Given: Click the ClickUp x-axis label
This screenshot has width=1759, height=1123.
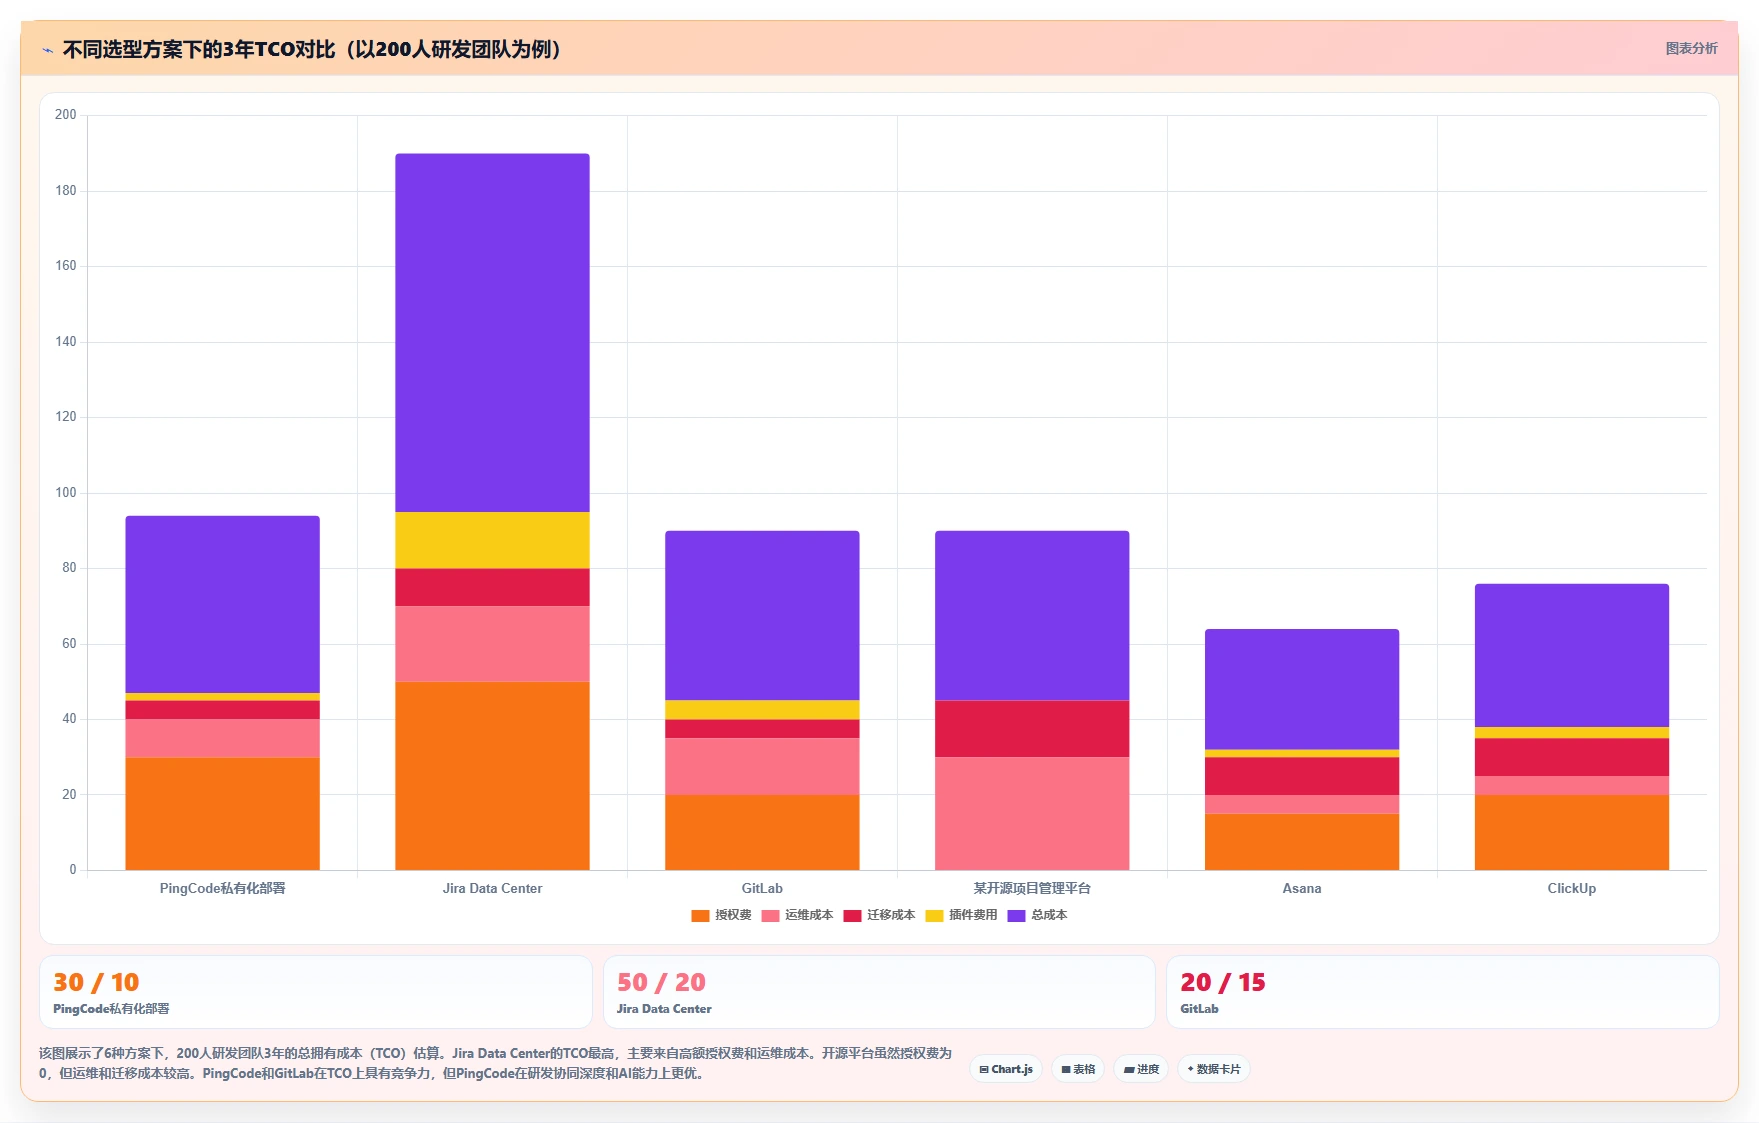Looking at the screenshot, I should 1572,888.
